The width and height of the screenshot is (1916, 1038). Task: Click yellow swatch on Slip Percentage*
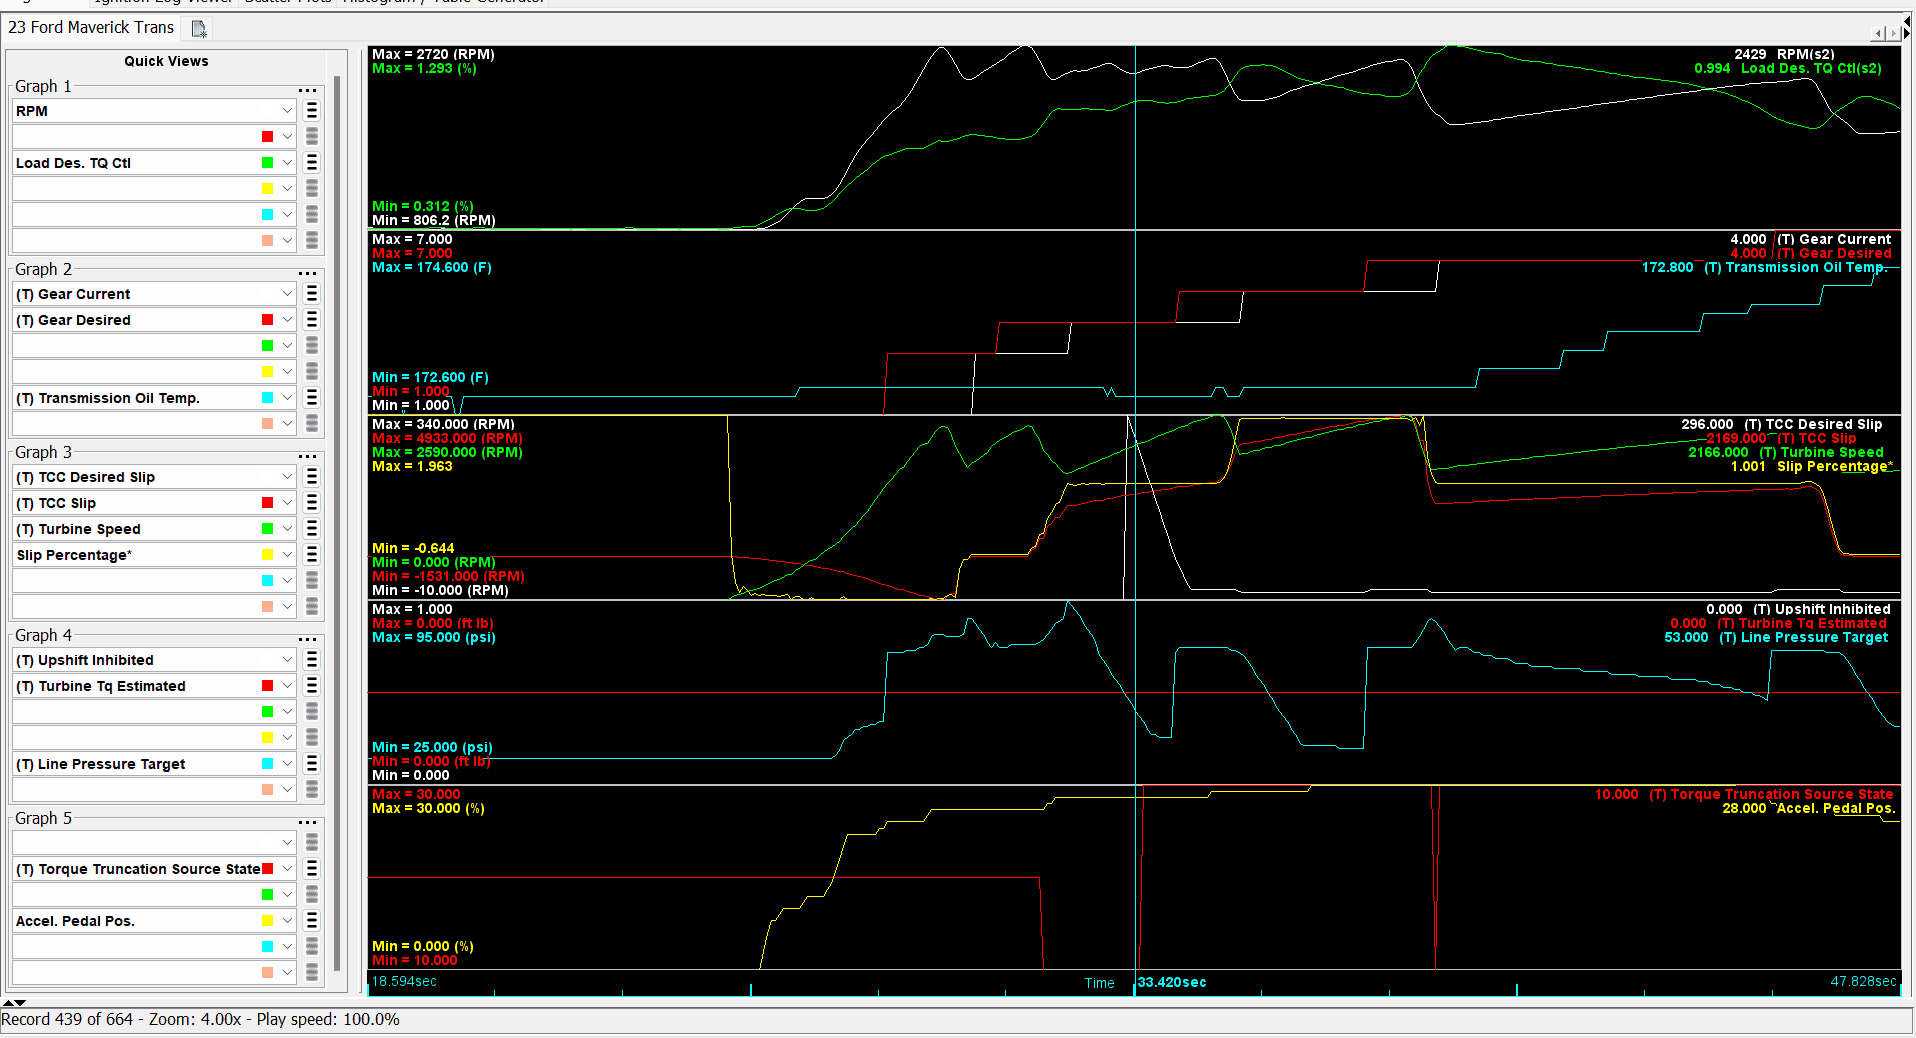[267, 555]
